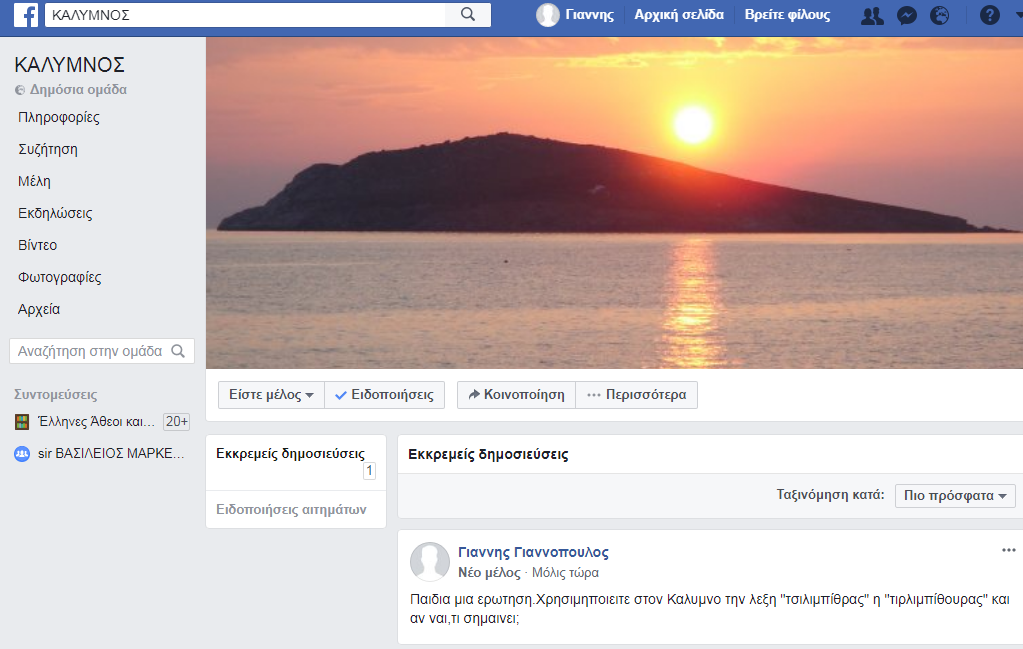Click the group search magnifier icon
Screen dimensions: 1023x649
pyautogui.click(x=179, y=351)
